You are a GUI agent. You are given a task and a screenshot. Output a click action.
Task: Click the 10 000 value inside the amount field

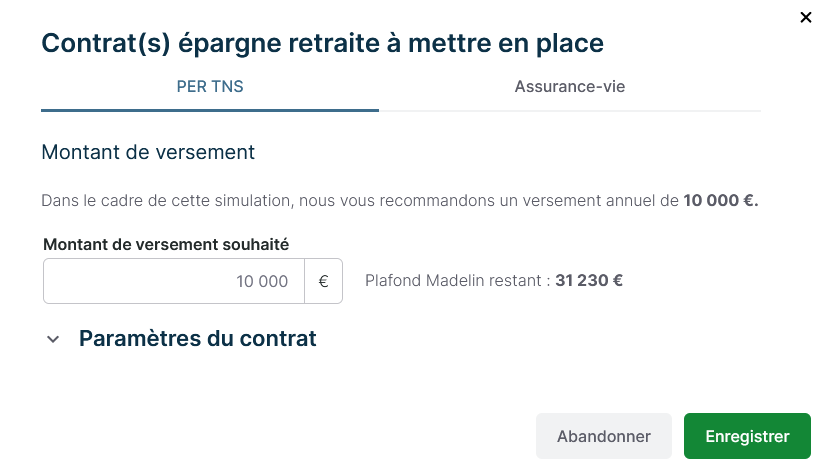click(x=262, y=282)
